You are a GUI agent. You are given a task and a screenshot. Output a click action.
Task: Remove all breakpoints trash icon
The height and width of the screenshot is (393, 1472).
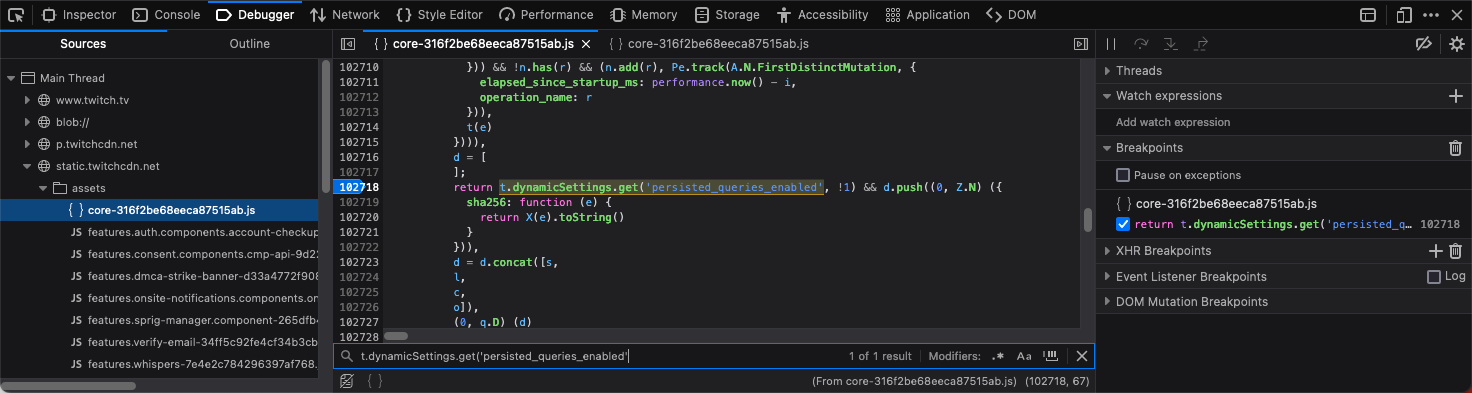point(1456,148)
